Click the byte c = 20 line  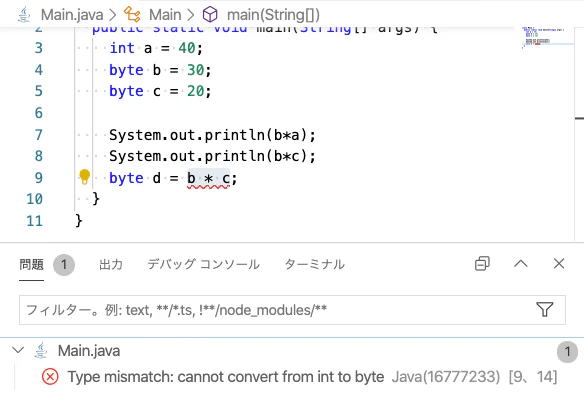pos(160,91)
